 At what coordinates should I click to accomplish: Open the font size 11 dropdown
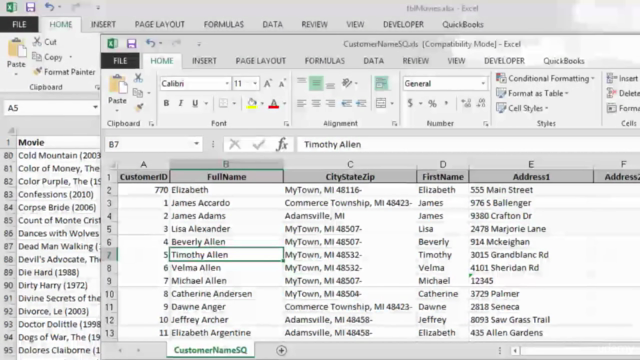point(255,84)
